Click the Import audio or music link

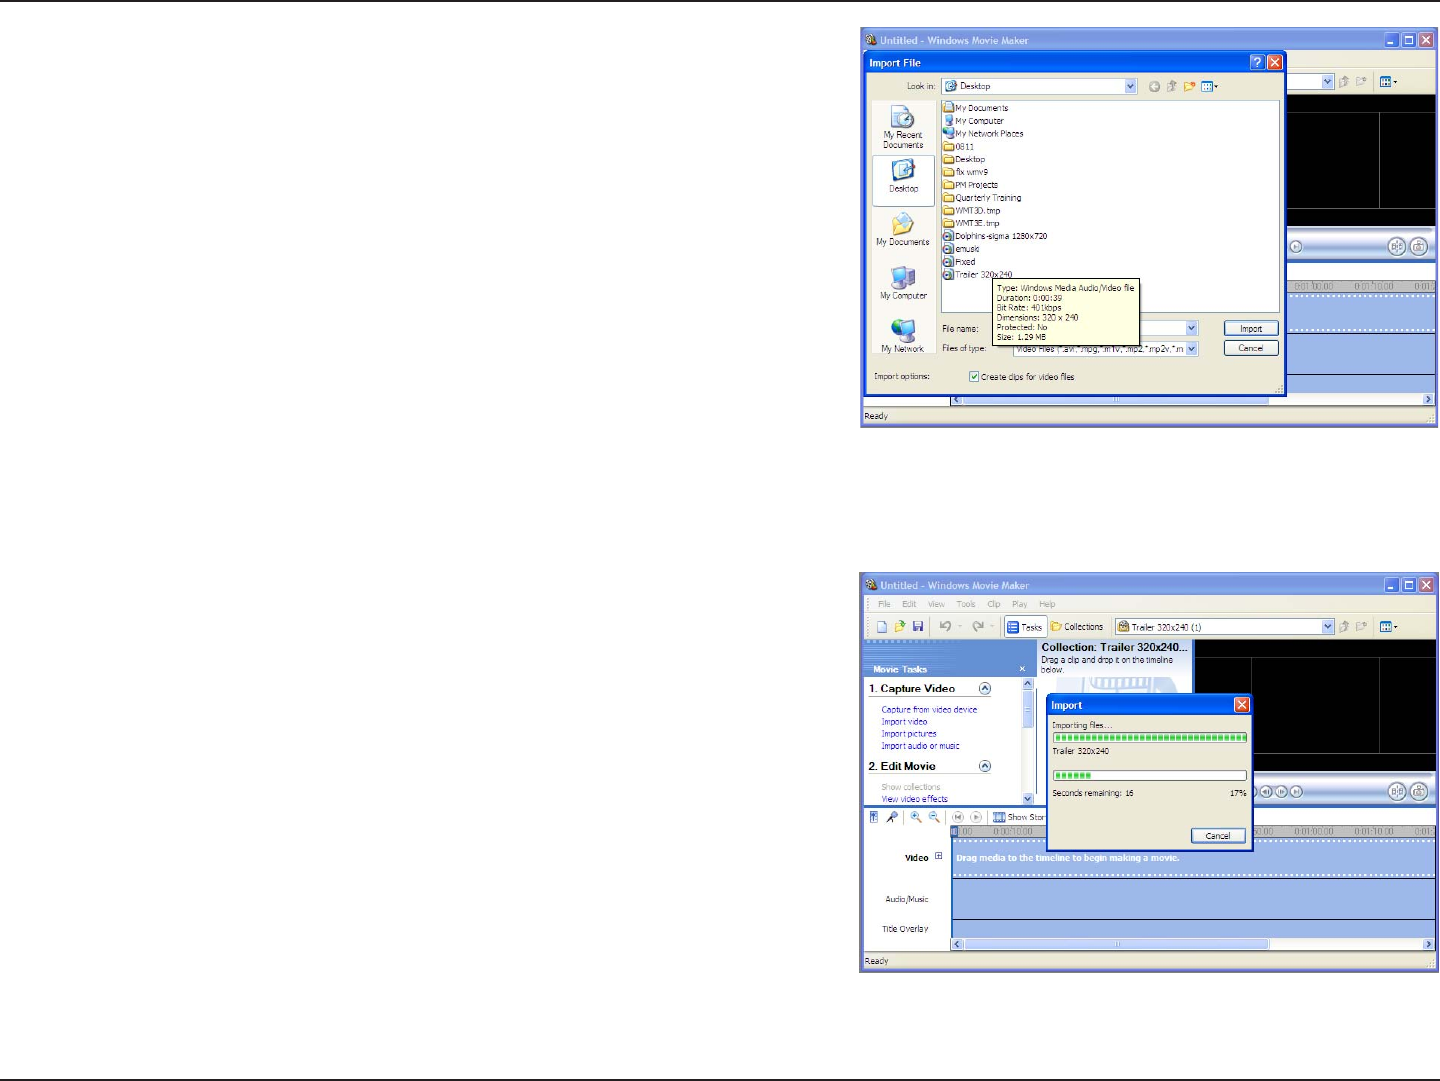(x=920, y=746)
